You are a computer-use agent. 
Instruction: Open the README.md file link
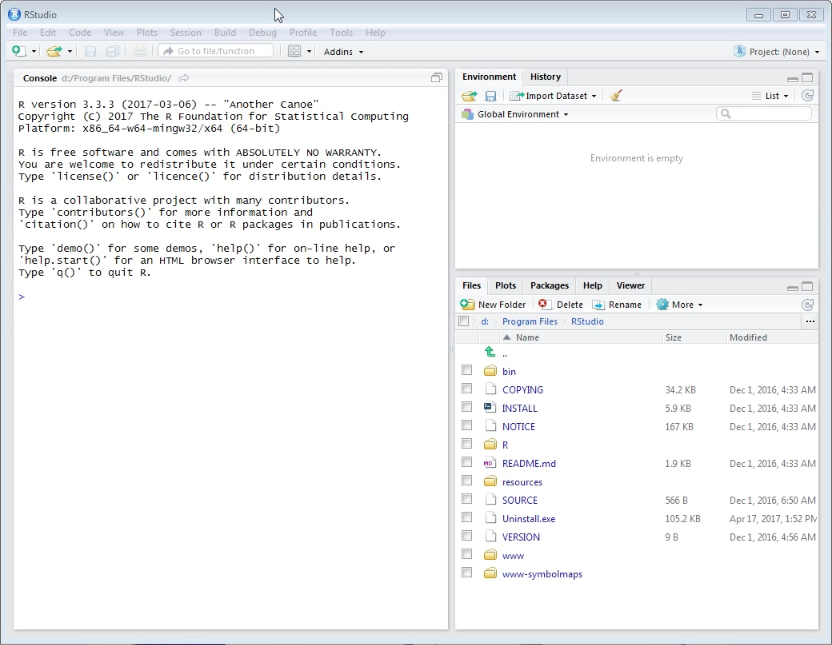[529, 464]
